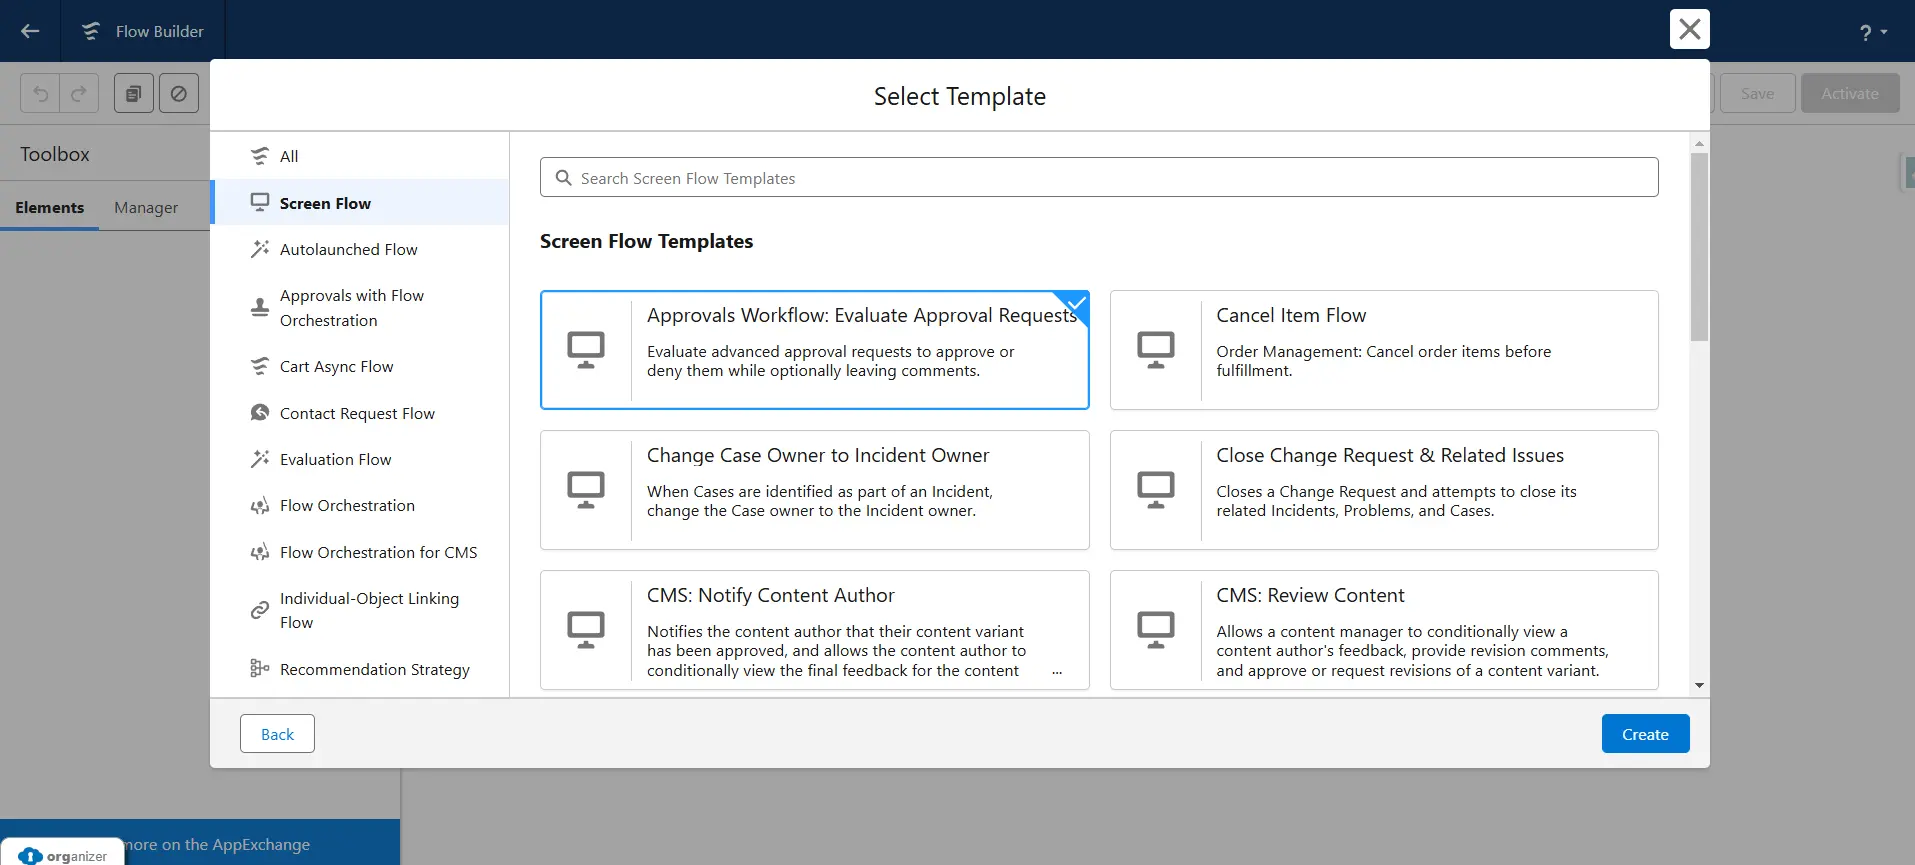Switch to the Elements tab
This screenshot has width=1915, height=865.
[49, 207]
